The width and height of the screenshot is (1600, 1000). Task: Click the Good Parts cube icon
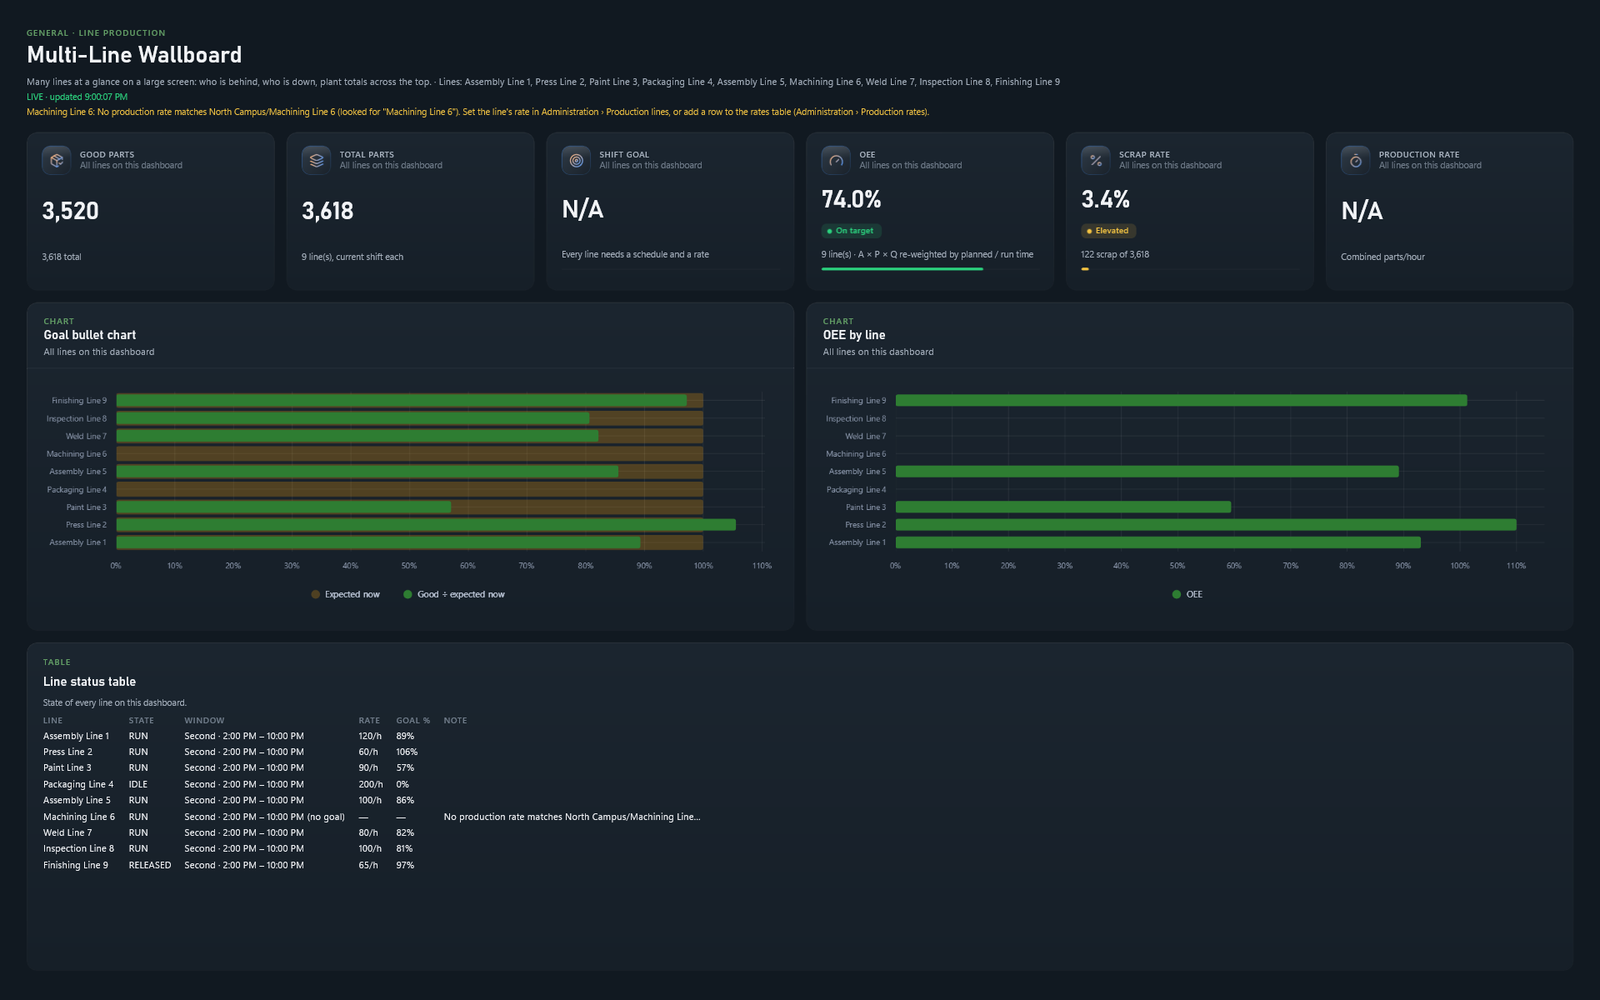[56, 160]
